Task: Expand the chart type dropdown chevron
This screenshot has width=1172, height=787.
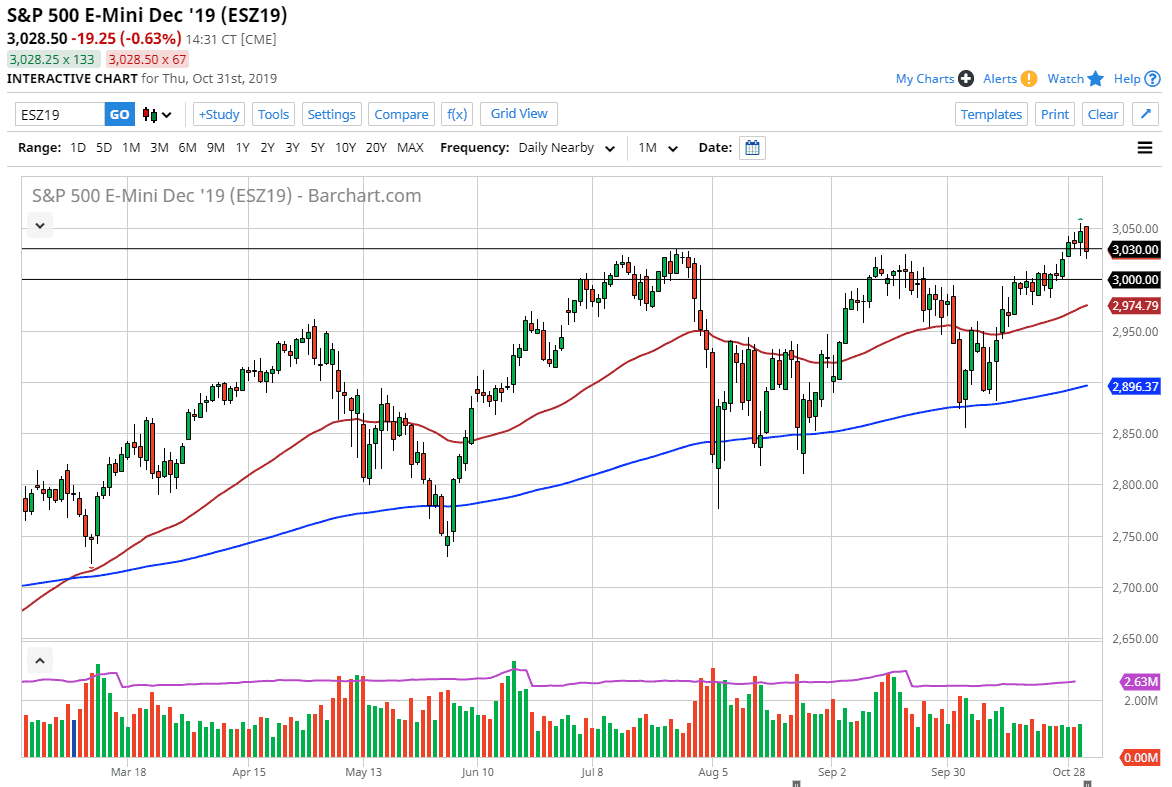Action: coord(164,114)
